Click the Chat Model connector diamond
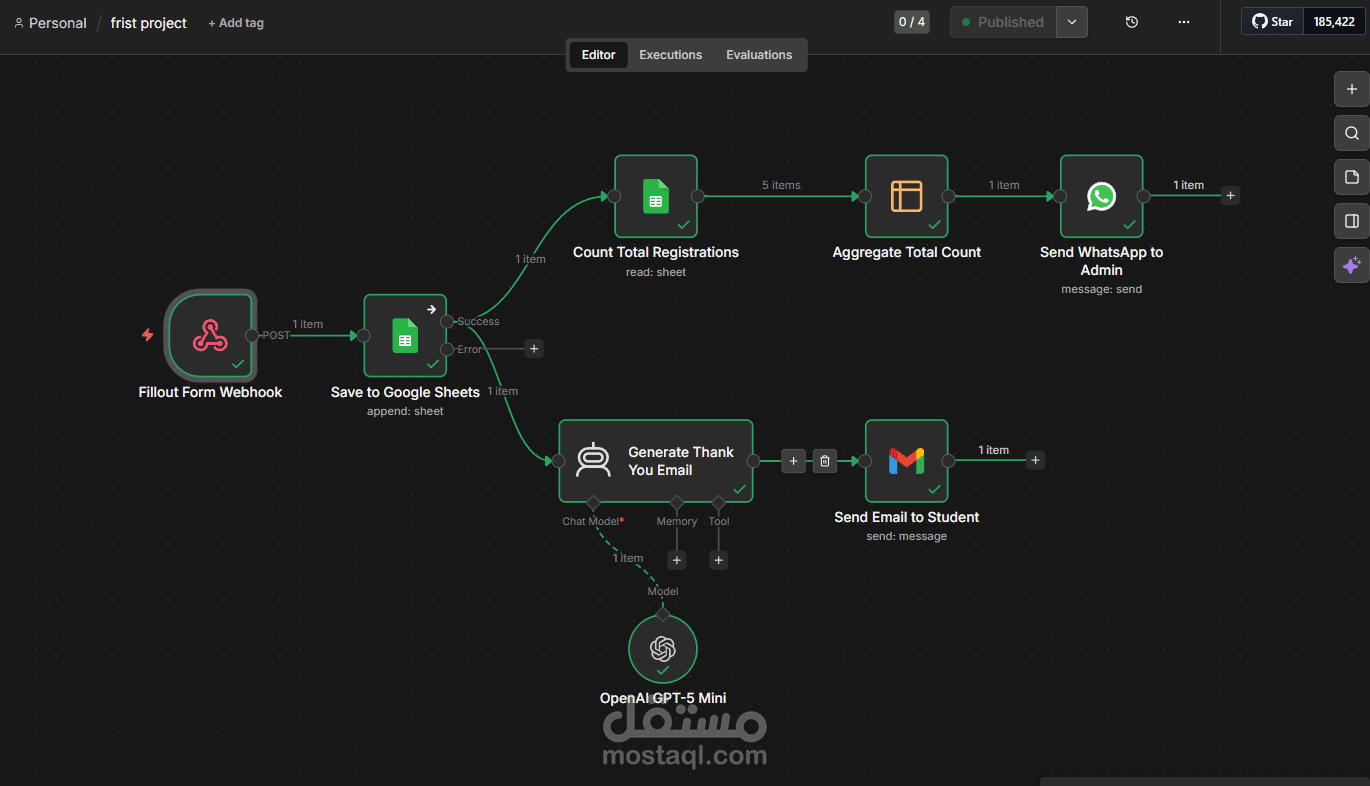 tap(593, 502)
